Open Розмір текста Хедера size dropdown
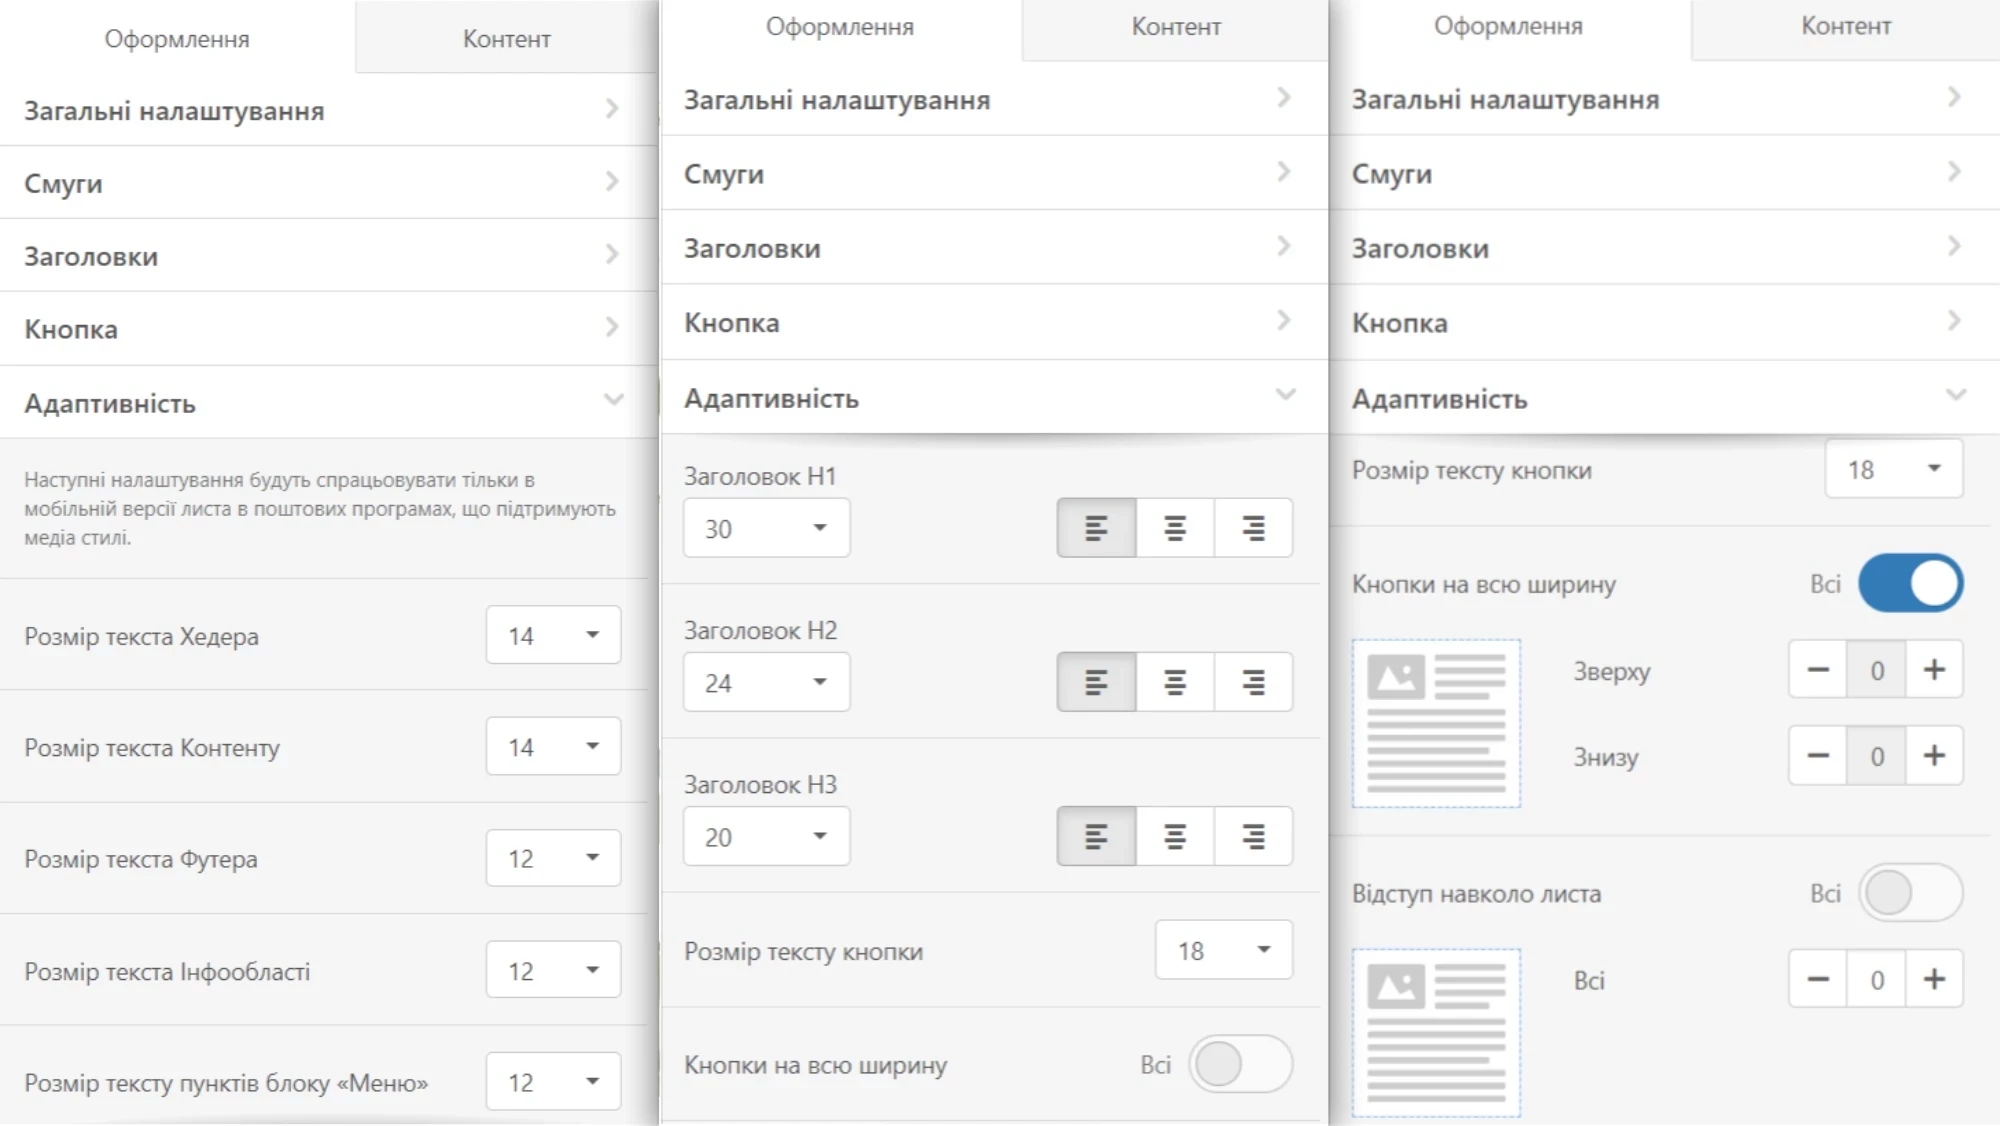 (x=553, y=635)
